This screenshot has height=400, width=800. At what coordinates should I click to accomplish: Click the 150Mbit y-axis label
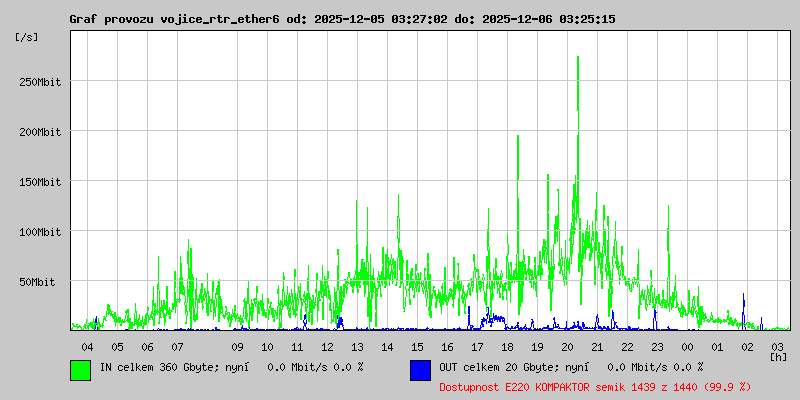point(40,182)
